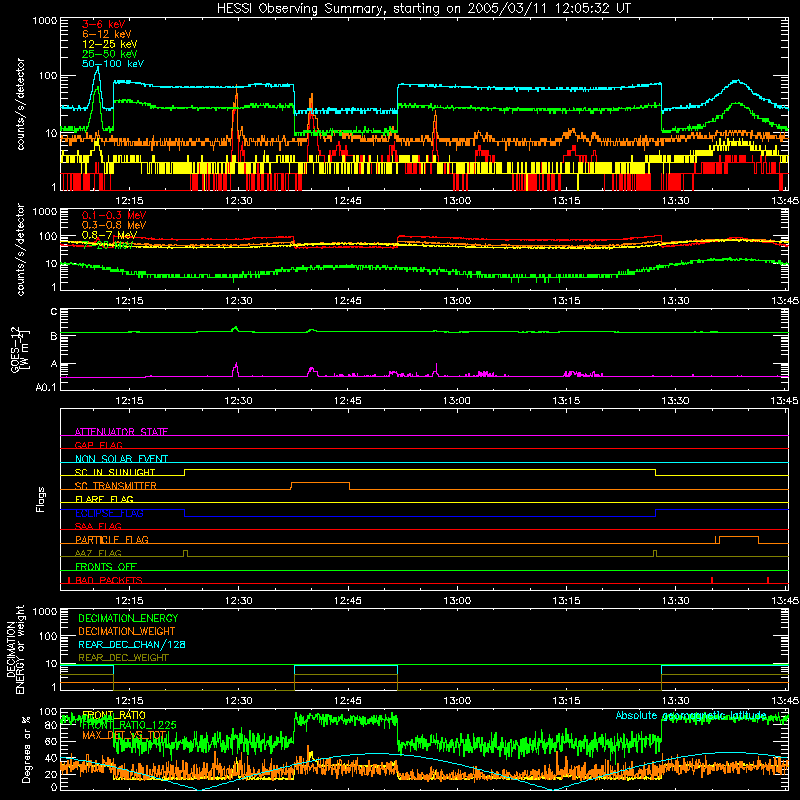Click the B level label on GOES axis
Viewport: 800px width, 800px height.
pos(54,336)
